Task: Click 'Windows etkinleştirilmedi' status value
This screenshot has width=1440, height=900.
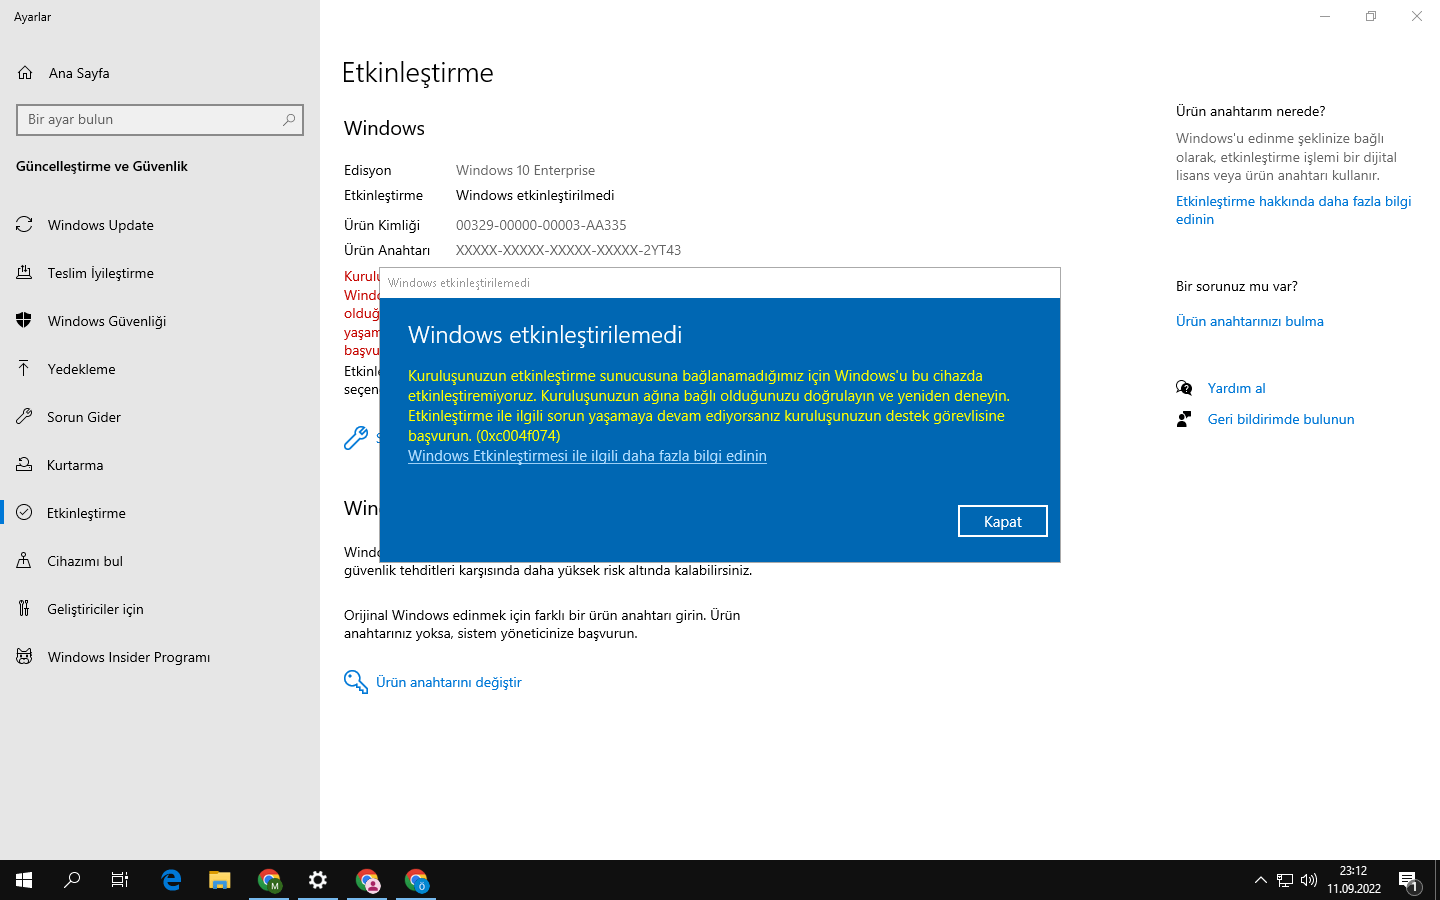Action: point(535,195)
